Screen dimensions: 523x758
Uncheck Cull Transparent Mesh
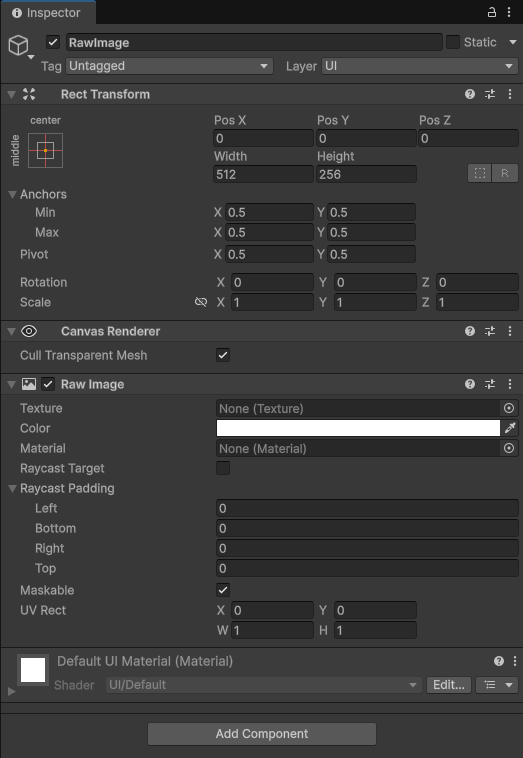223,355
